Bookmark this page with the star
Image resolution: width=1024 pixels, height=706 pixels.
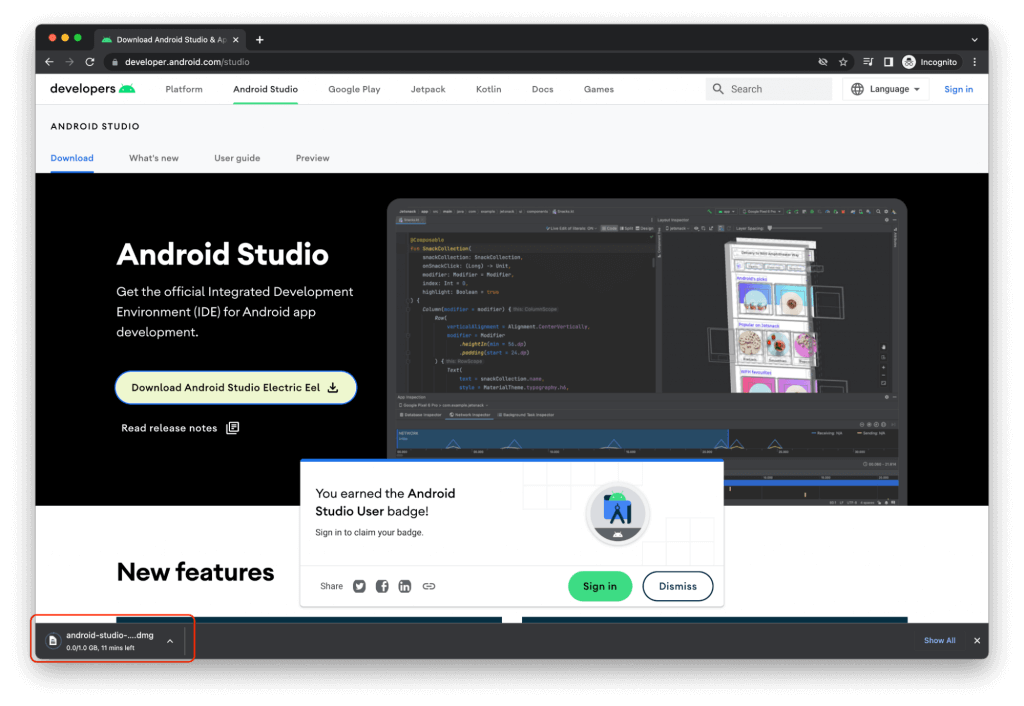pyautogui.click(x=843, y=61)
